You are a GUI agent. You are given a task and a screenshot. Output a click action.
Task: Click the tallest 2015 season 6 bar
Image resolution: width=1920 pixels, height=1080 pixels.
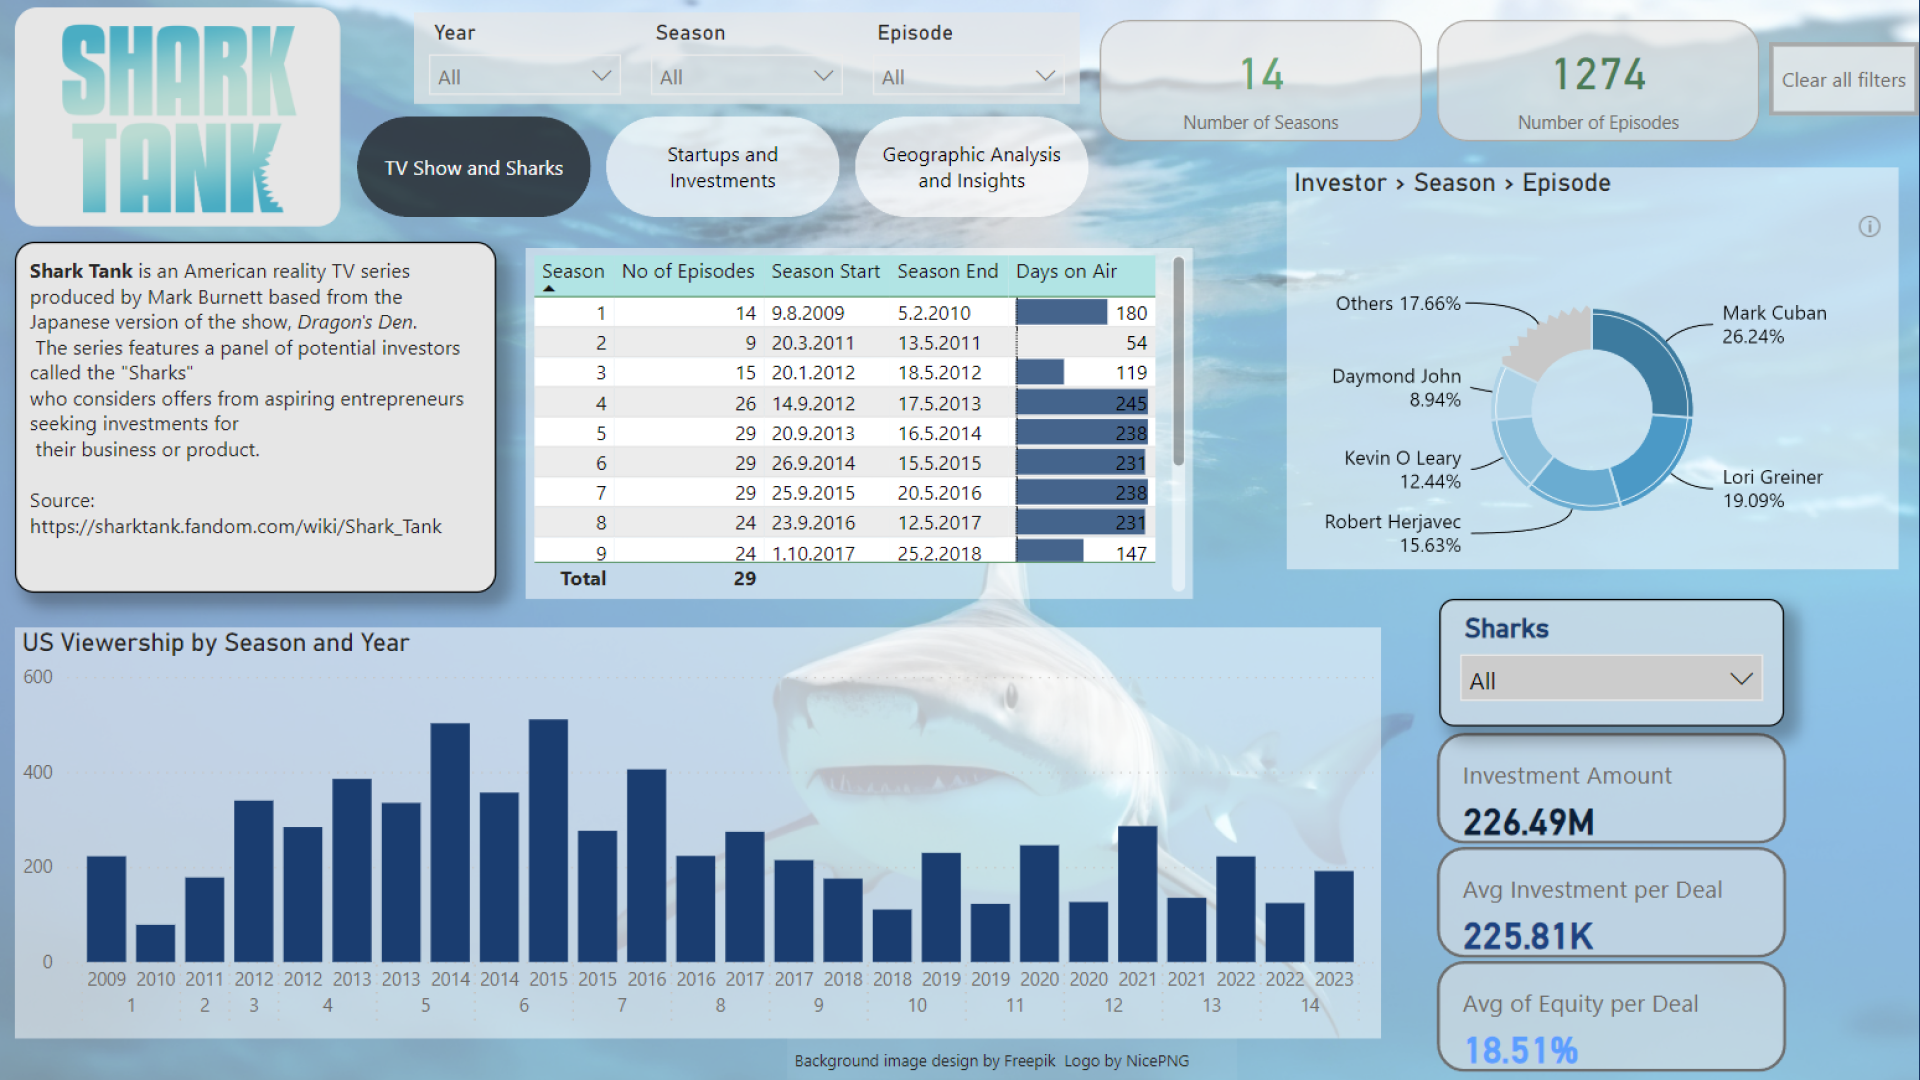[x=548, y=840]
